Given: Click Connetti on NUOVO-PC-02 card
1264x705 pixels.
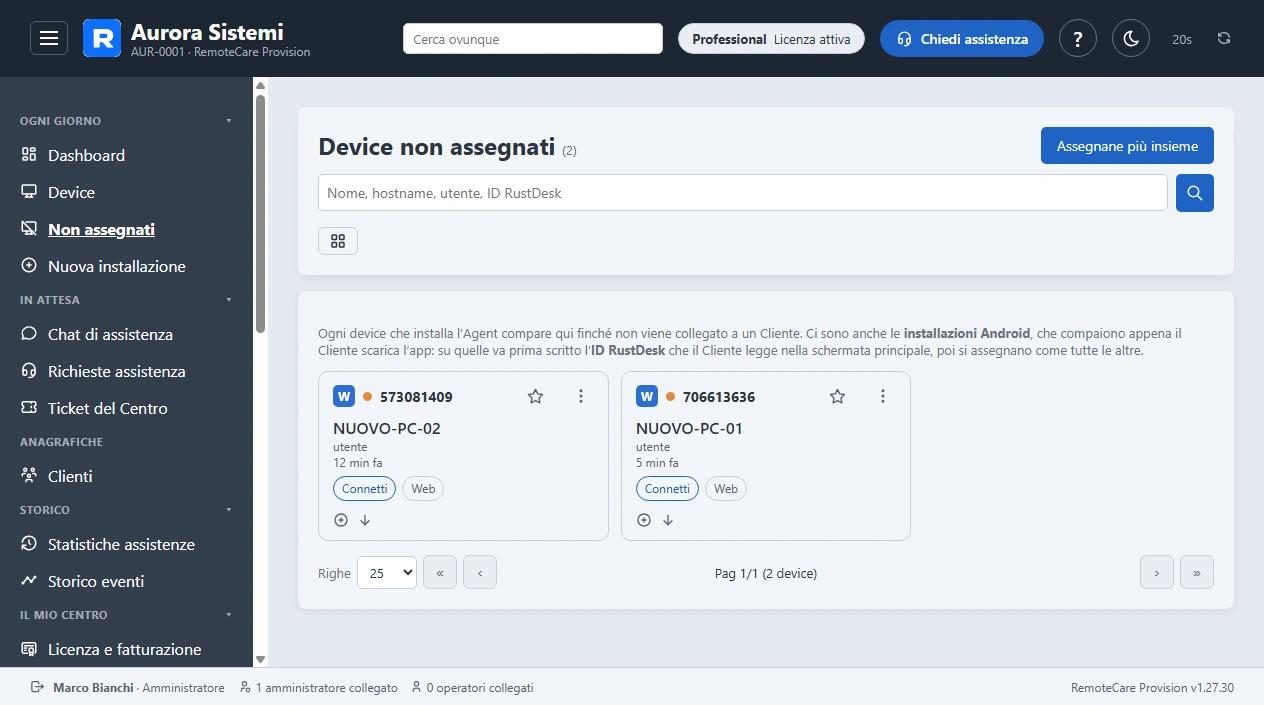Looking at the screenshot, I should pos(364,489).
